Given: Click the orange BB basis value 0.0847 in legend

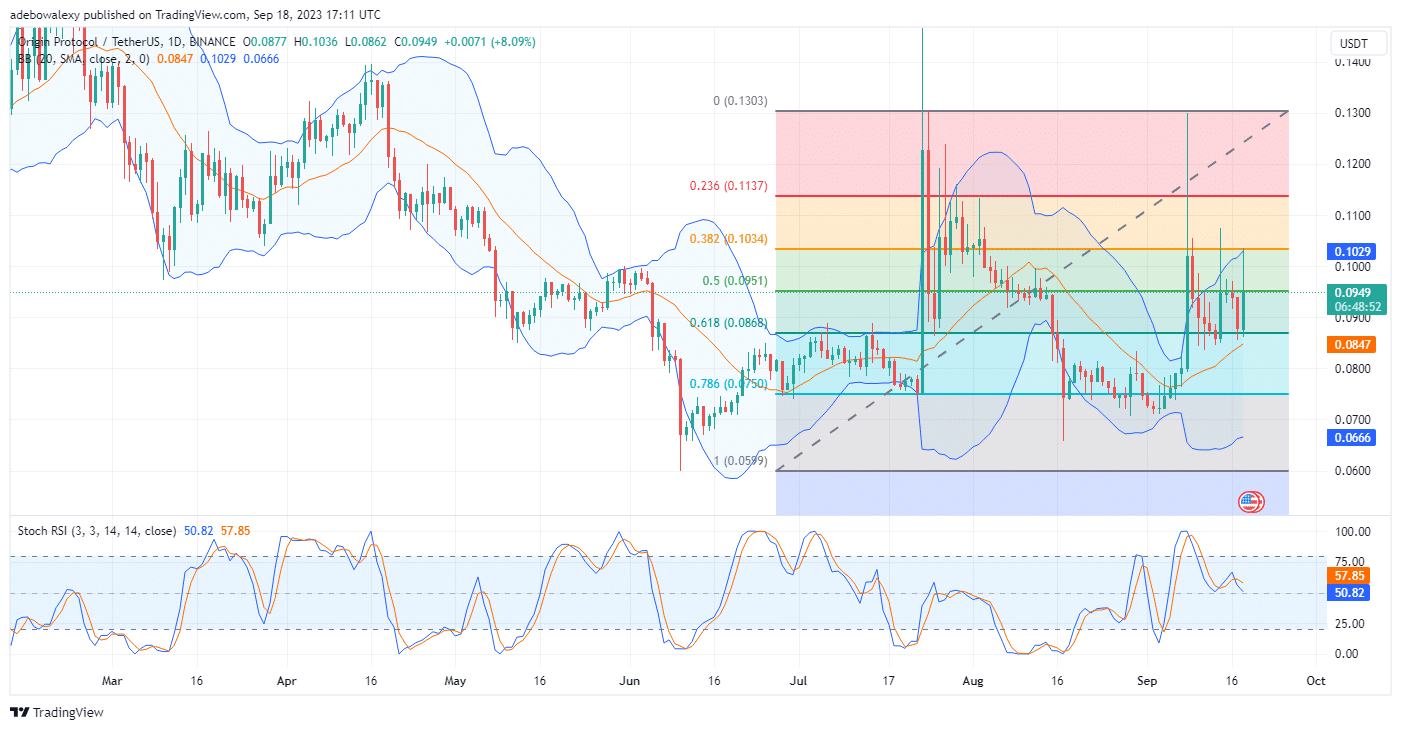Looking at the screenshot, I should pyautogui.click(x=177, y=59).
